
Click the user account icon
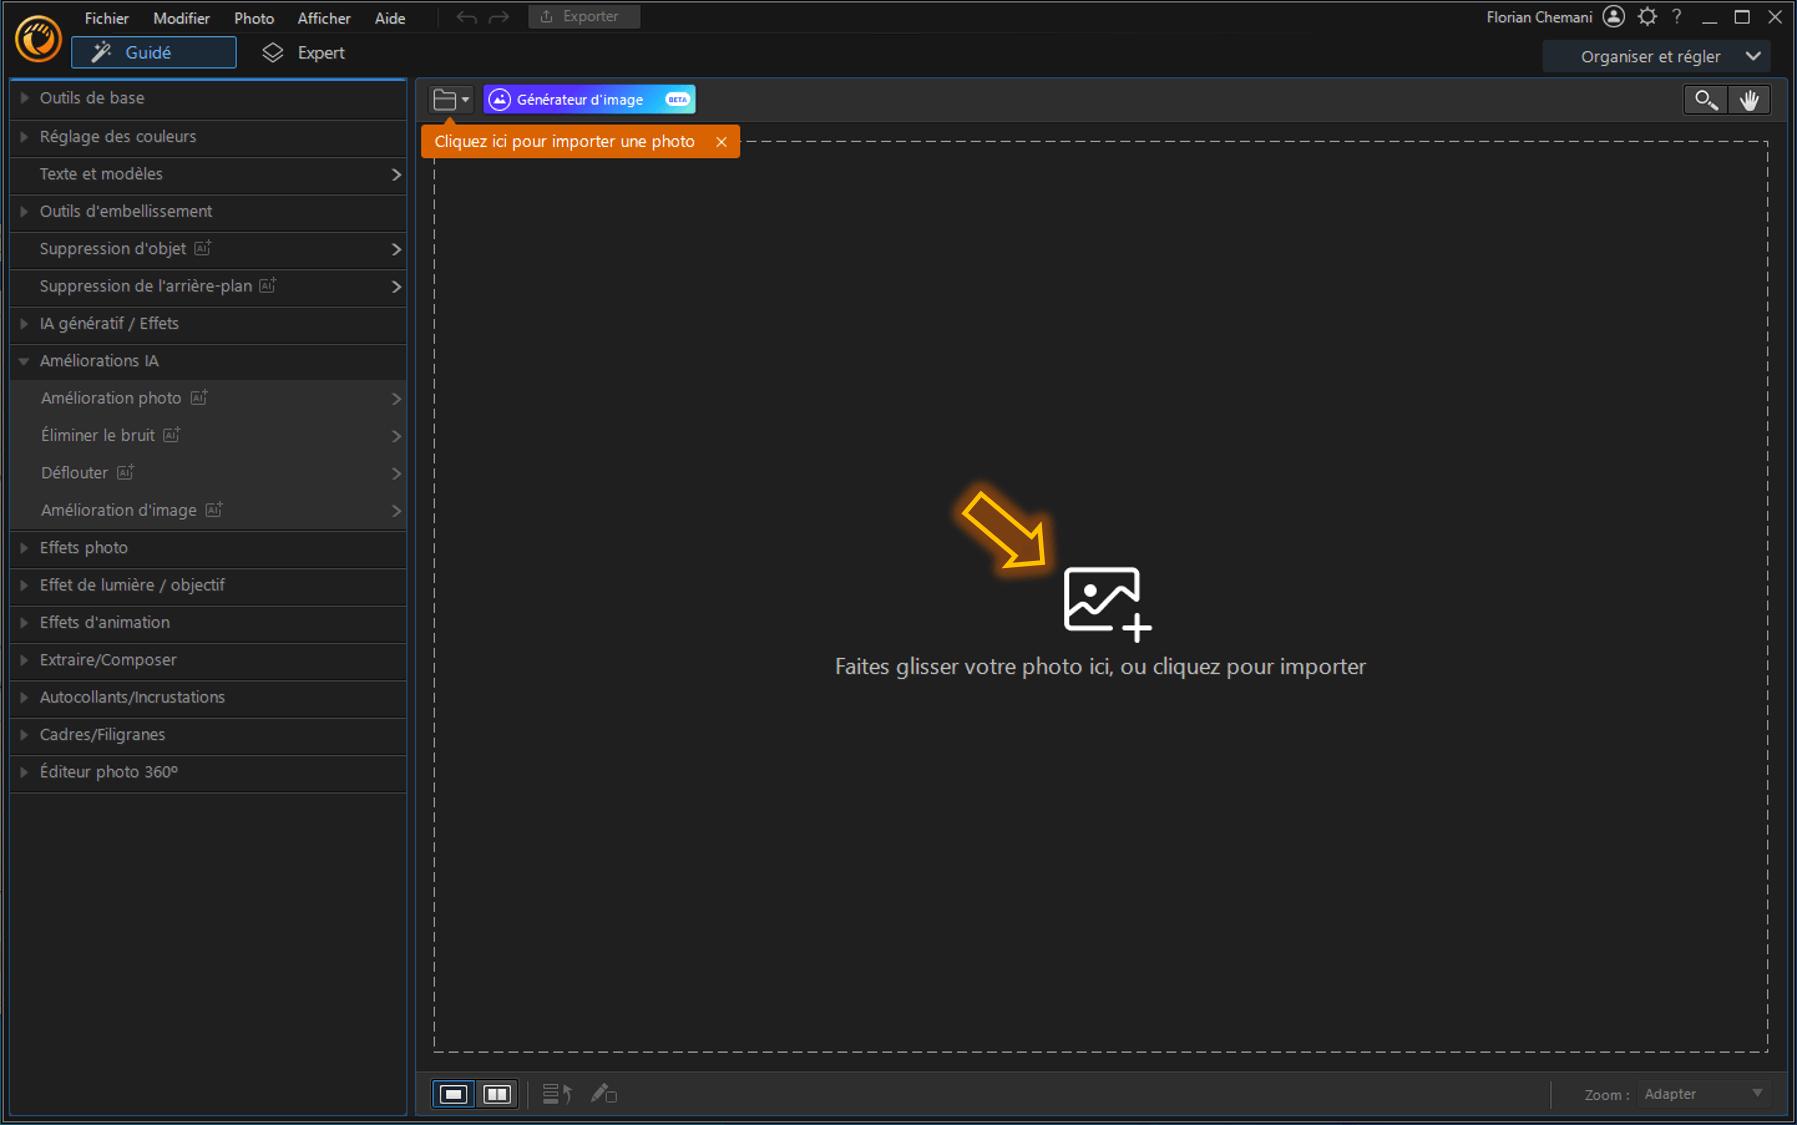pos(1613,16)
